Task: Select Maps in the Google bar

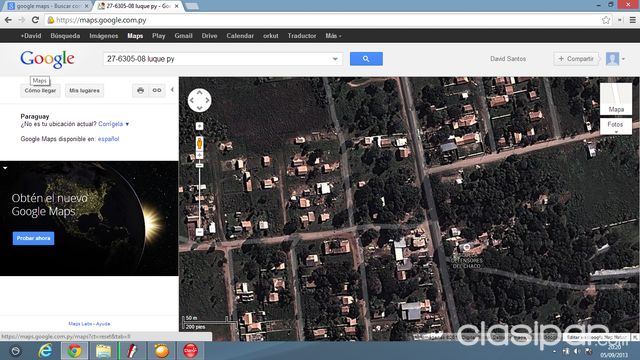Action: pyautogui.click(x=135, y=36)
